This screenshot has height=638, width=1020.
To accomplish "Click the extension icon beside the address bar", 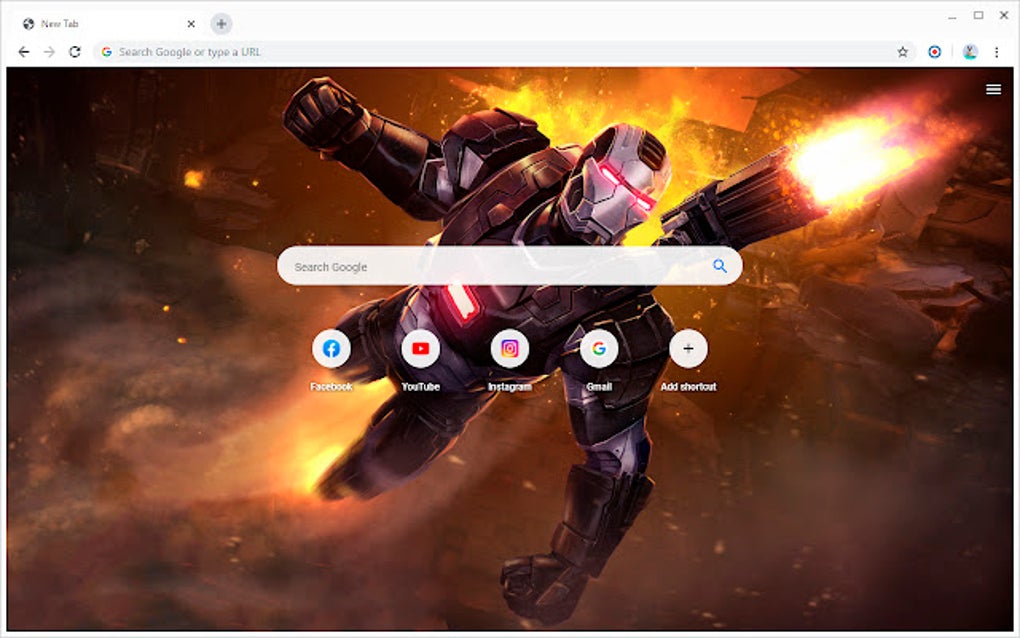I will coord(934,50).
